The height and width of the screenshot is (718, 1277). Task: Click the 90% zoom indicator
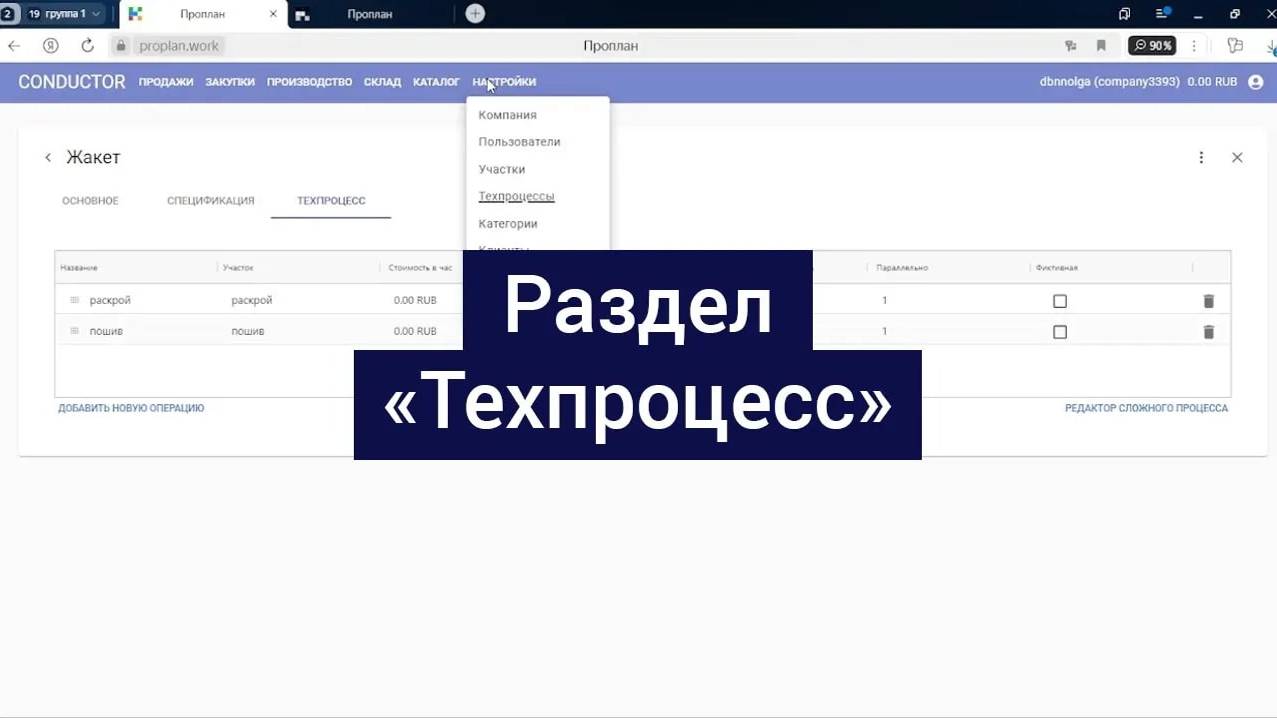click(1152, 46)
